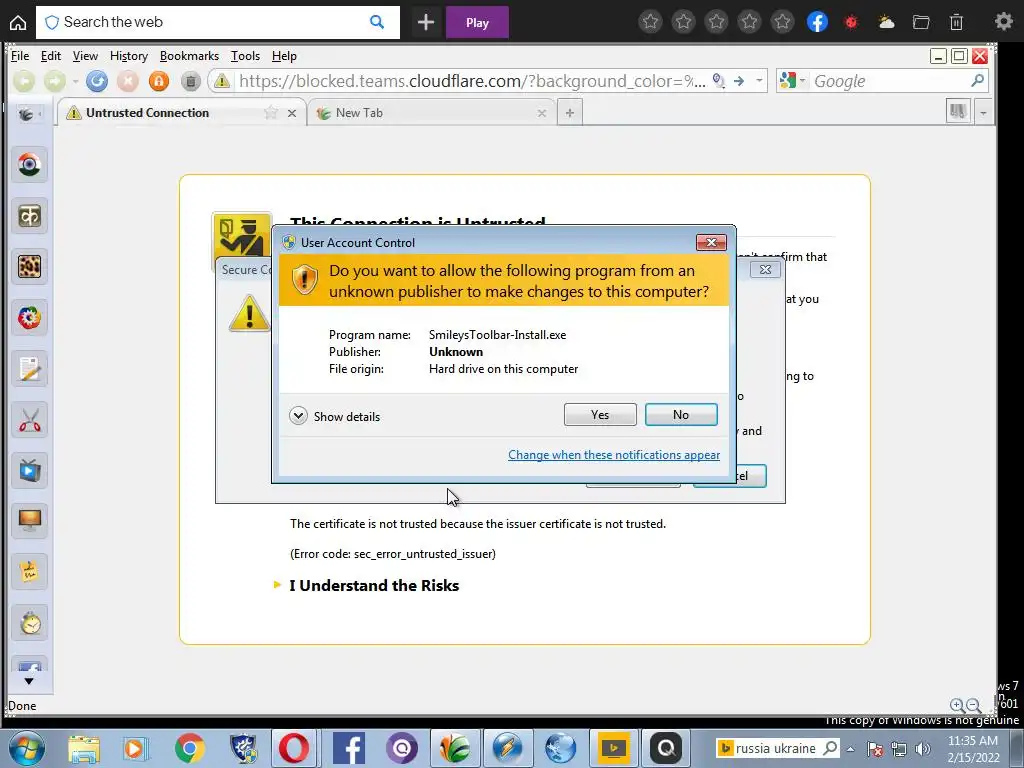Viewport: 1024px width, 768px height.
Task: Show hidden tray icons arrow
Action: 850,749
